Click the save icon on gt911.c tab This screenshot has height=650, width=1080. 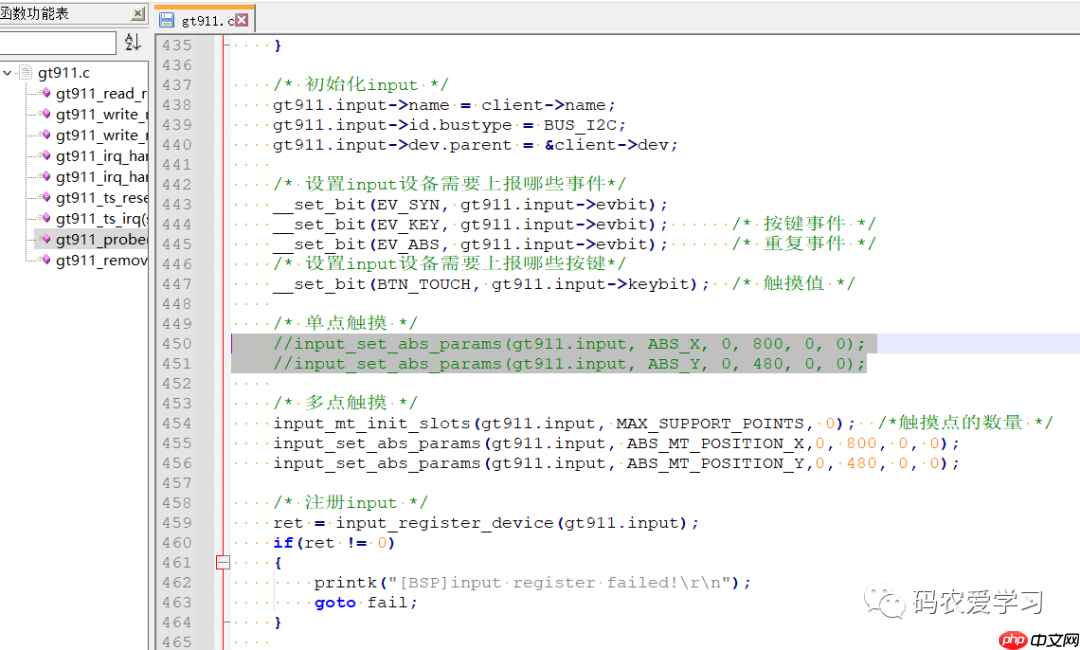point(167,20)
